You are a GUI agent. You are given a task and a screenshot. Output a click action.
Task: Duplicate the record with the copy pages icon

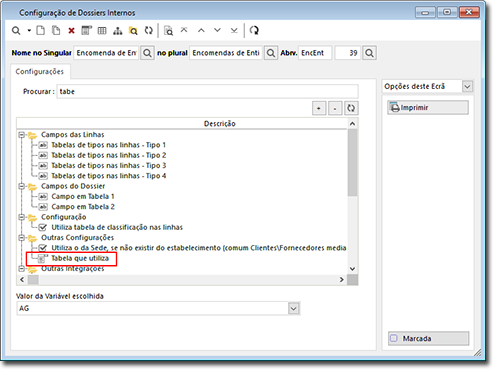click(x=56, y=31)
